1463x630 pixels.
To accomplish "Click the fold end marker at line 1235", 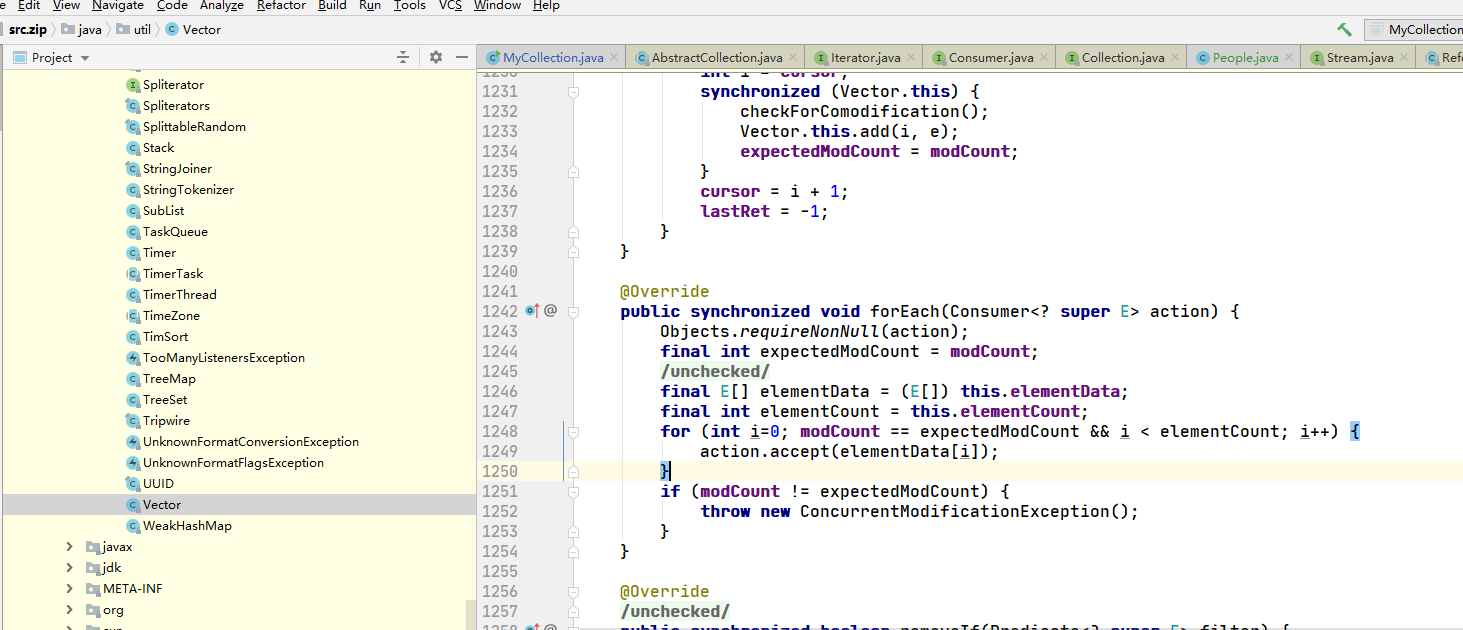I will (x=574, y=171).
